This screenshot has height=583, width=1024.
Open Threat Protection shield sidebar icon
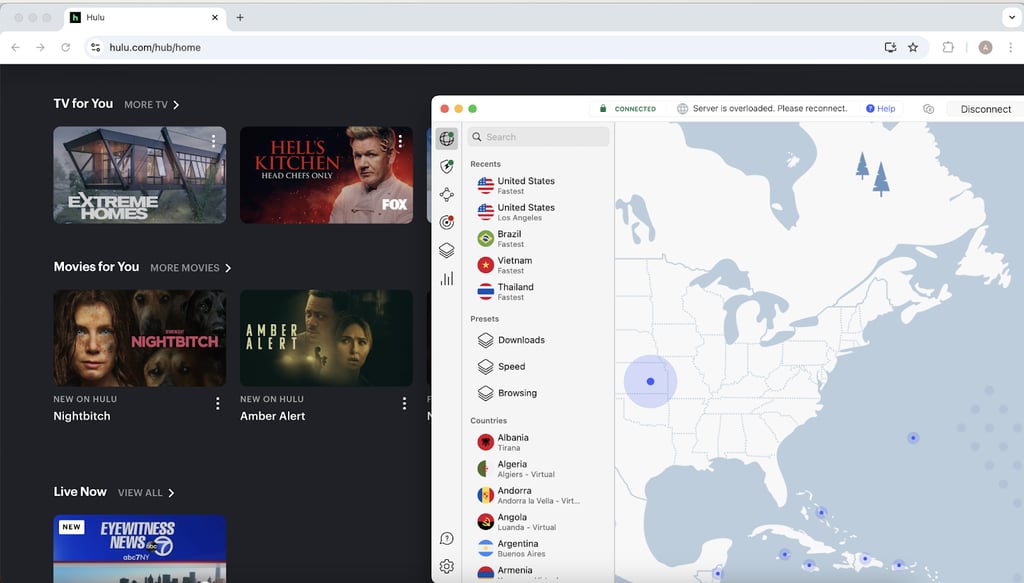[447, 166]
